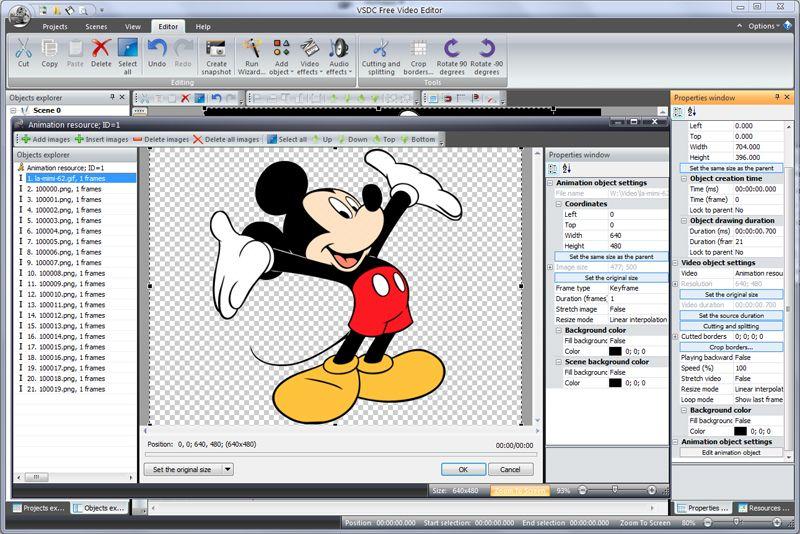Click the Zoom To Screen status label
The height and width of the screenshot is (534, 800).
[645, 523]
